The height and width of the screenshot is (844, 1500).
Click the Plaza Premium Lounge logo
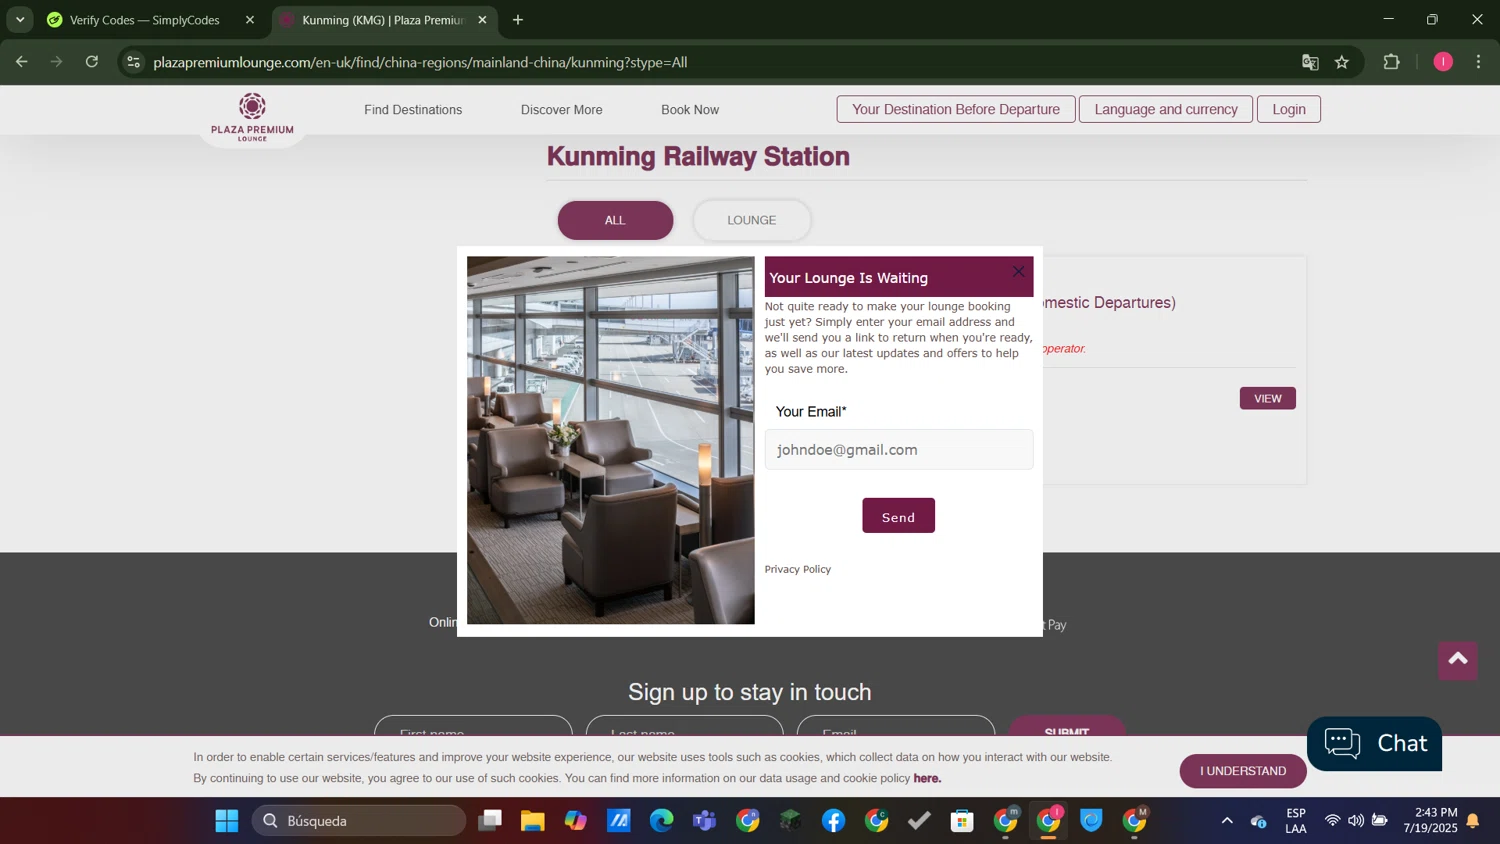[252, 117]
